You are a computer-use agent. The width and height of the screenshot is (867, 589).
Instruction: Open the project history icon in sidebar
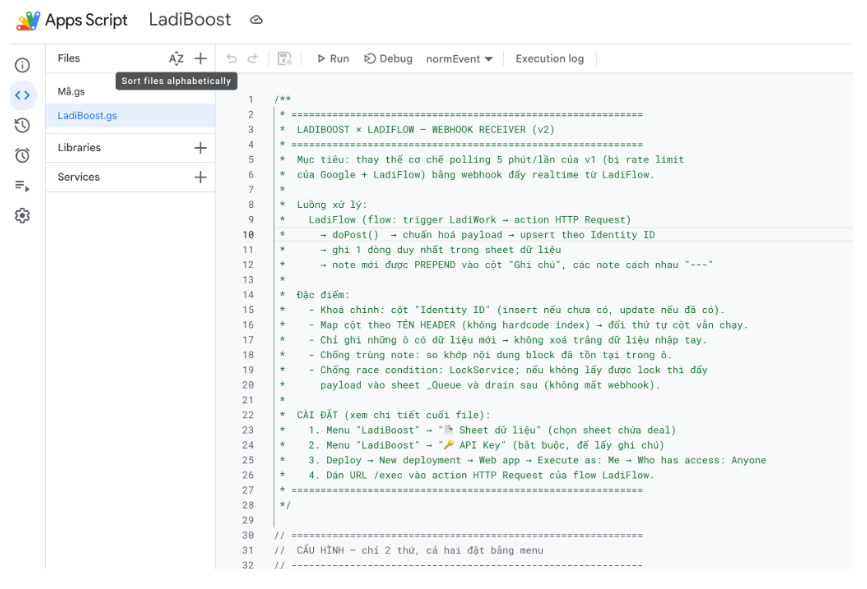(x=22, y=126)
